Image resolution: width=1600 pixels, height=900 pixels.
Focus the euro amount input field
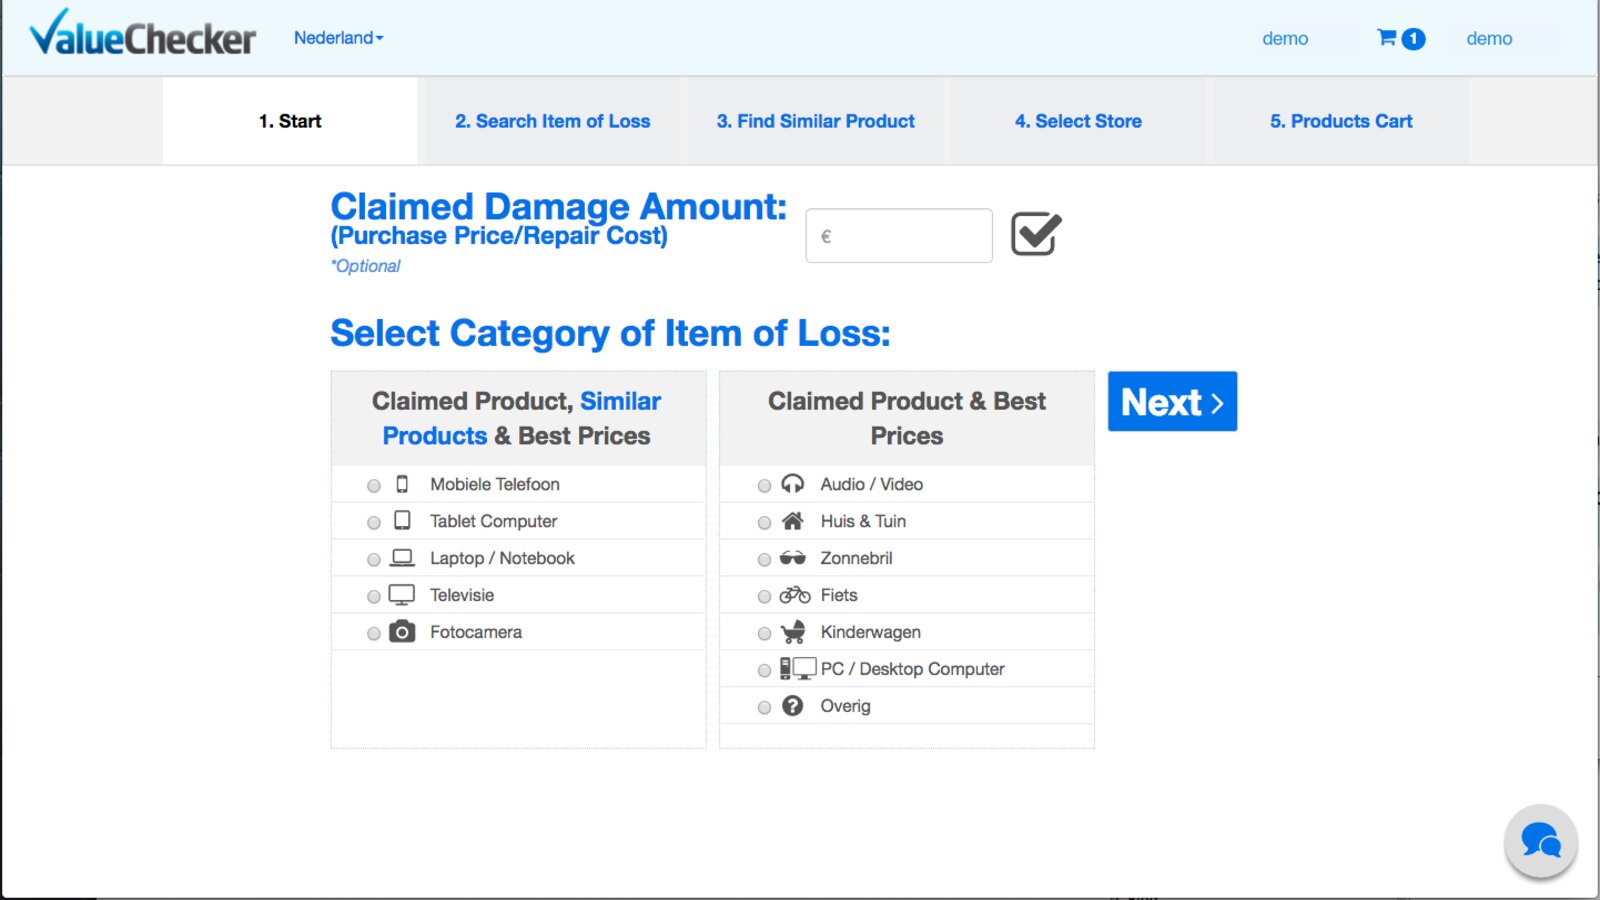tap(899, 236)
